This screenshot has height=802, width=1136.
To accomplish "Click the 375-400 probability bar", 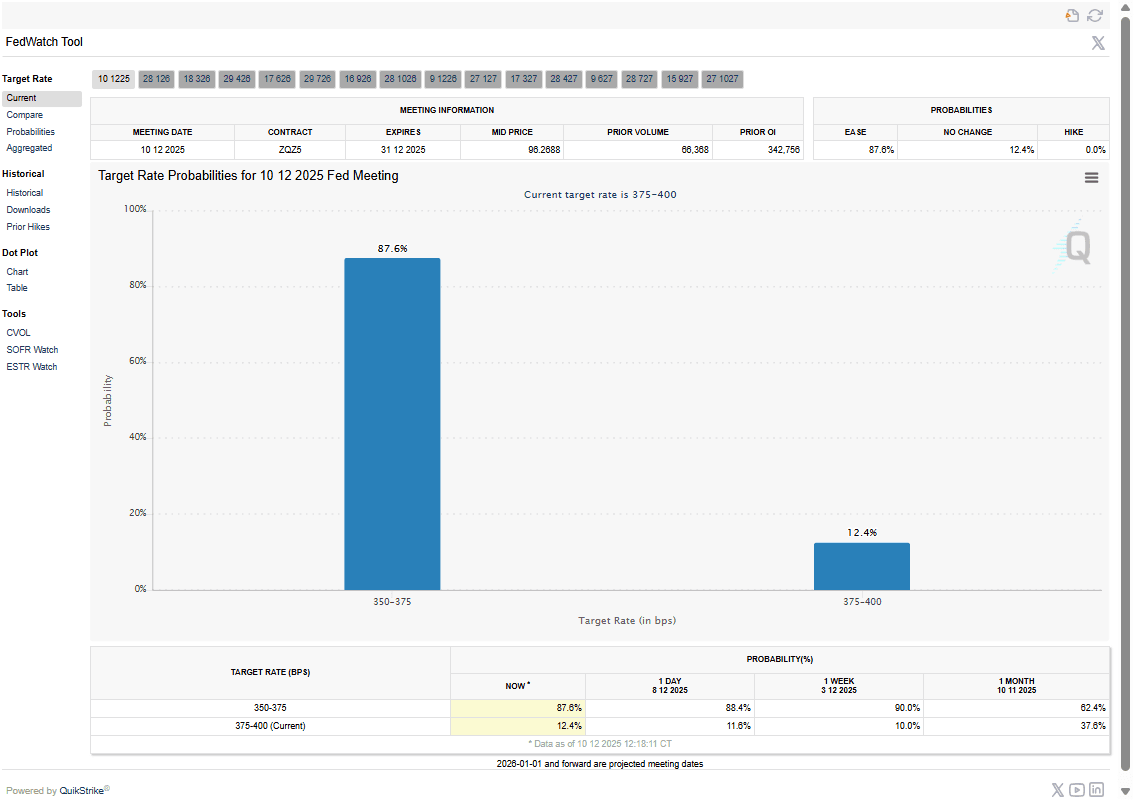I will point(861,566).
